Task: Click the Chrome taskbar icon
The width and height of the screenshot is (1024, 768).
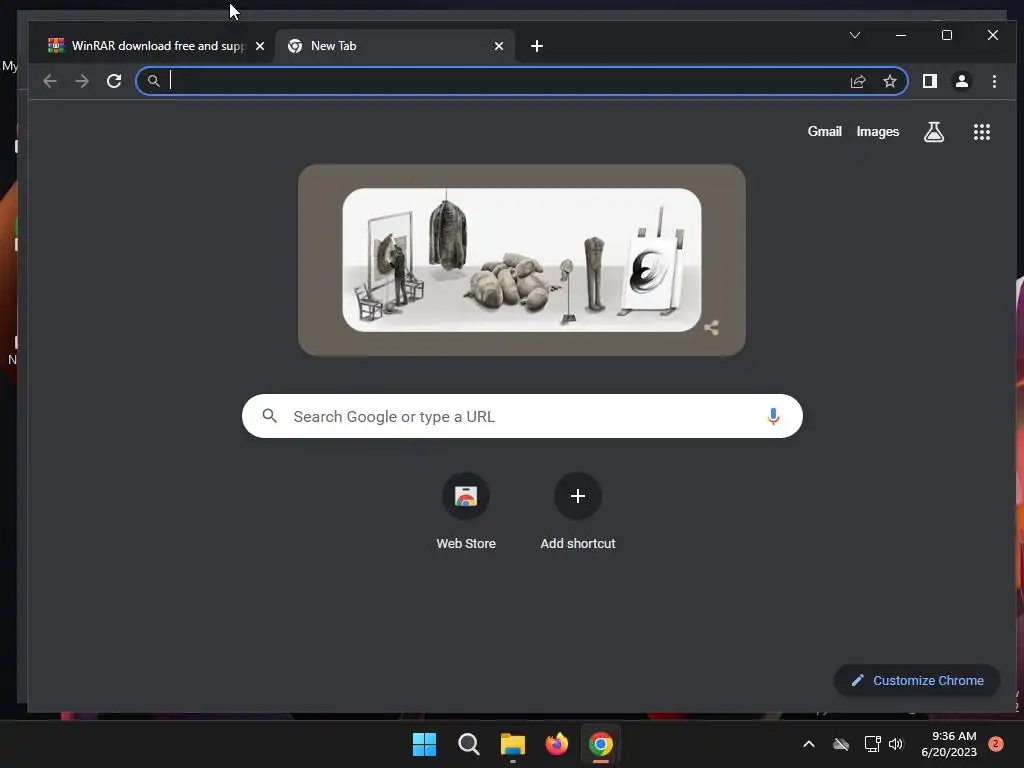Action: (x=601, y=744)
